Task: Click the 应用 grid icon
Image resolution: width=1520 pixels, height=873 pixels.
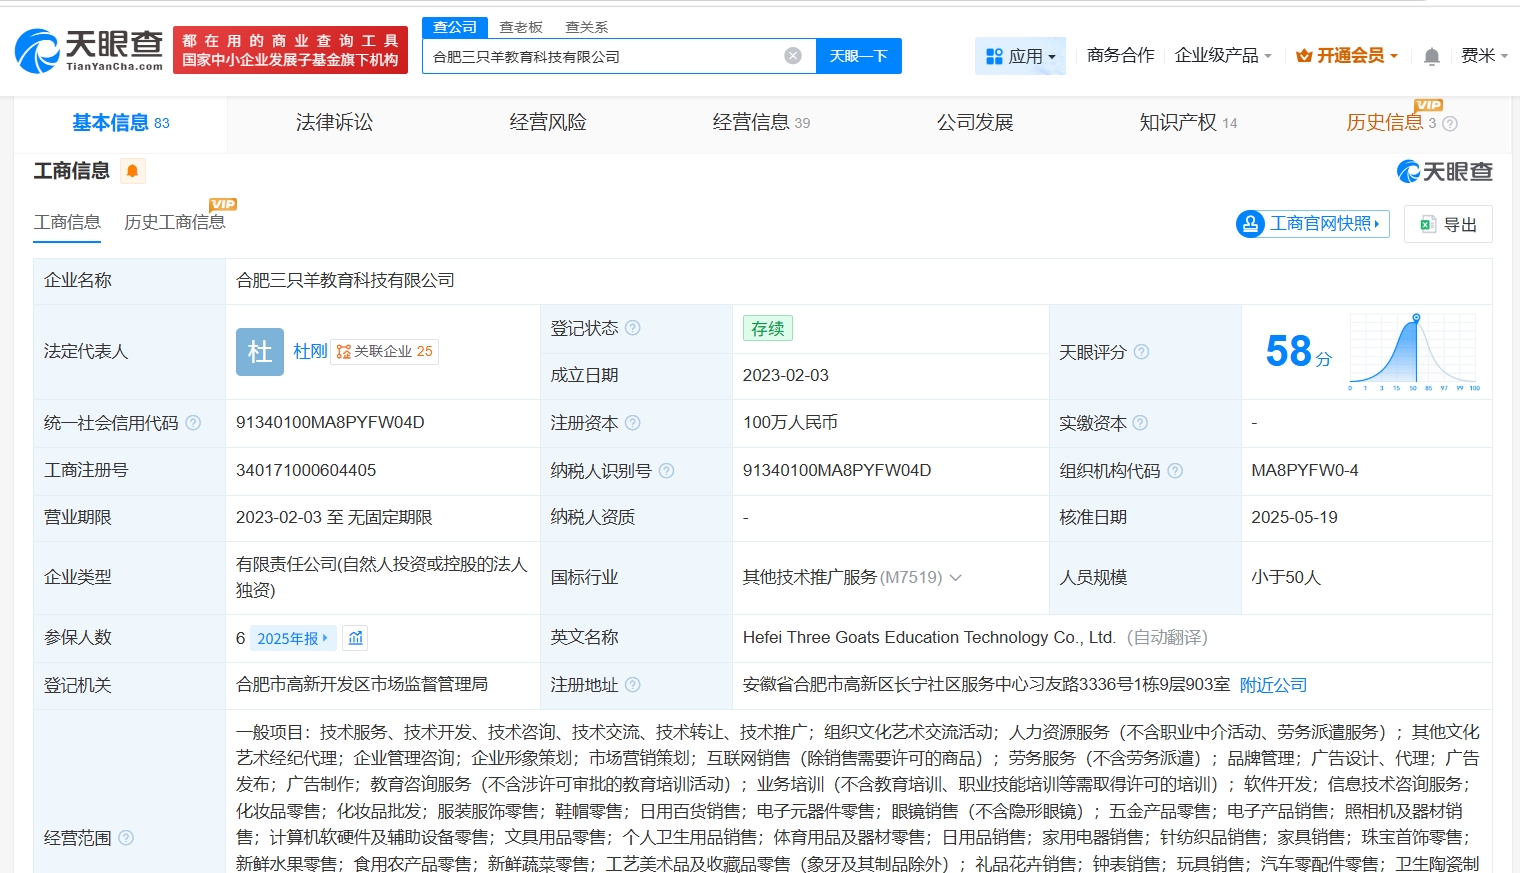Action: pos(994,56)
